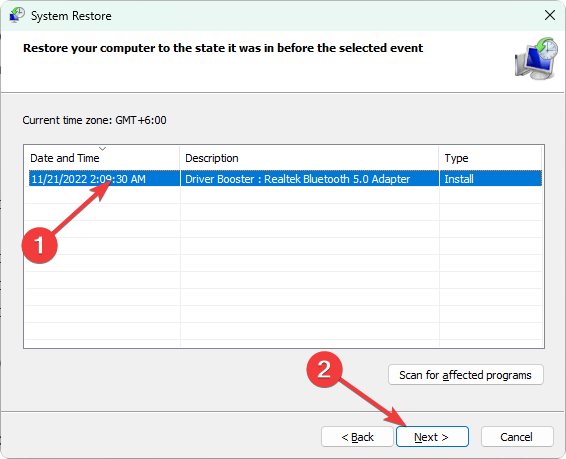566x459 pixels.
Task: Sort by the Description column header
Action: click(309, 158)
